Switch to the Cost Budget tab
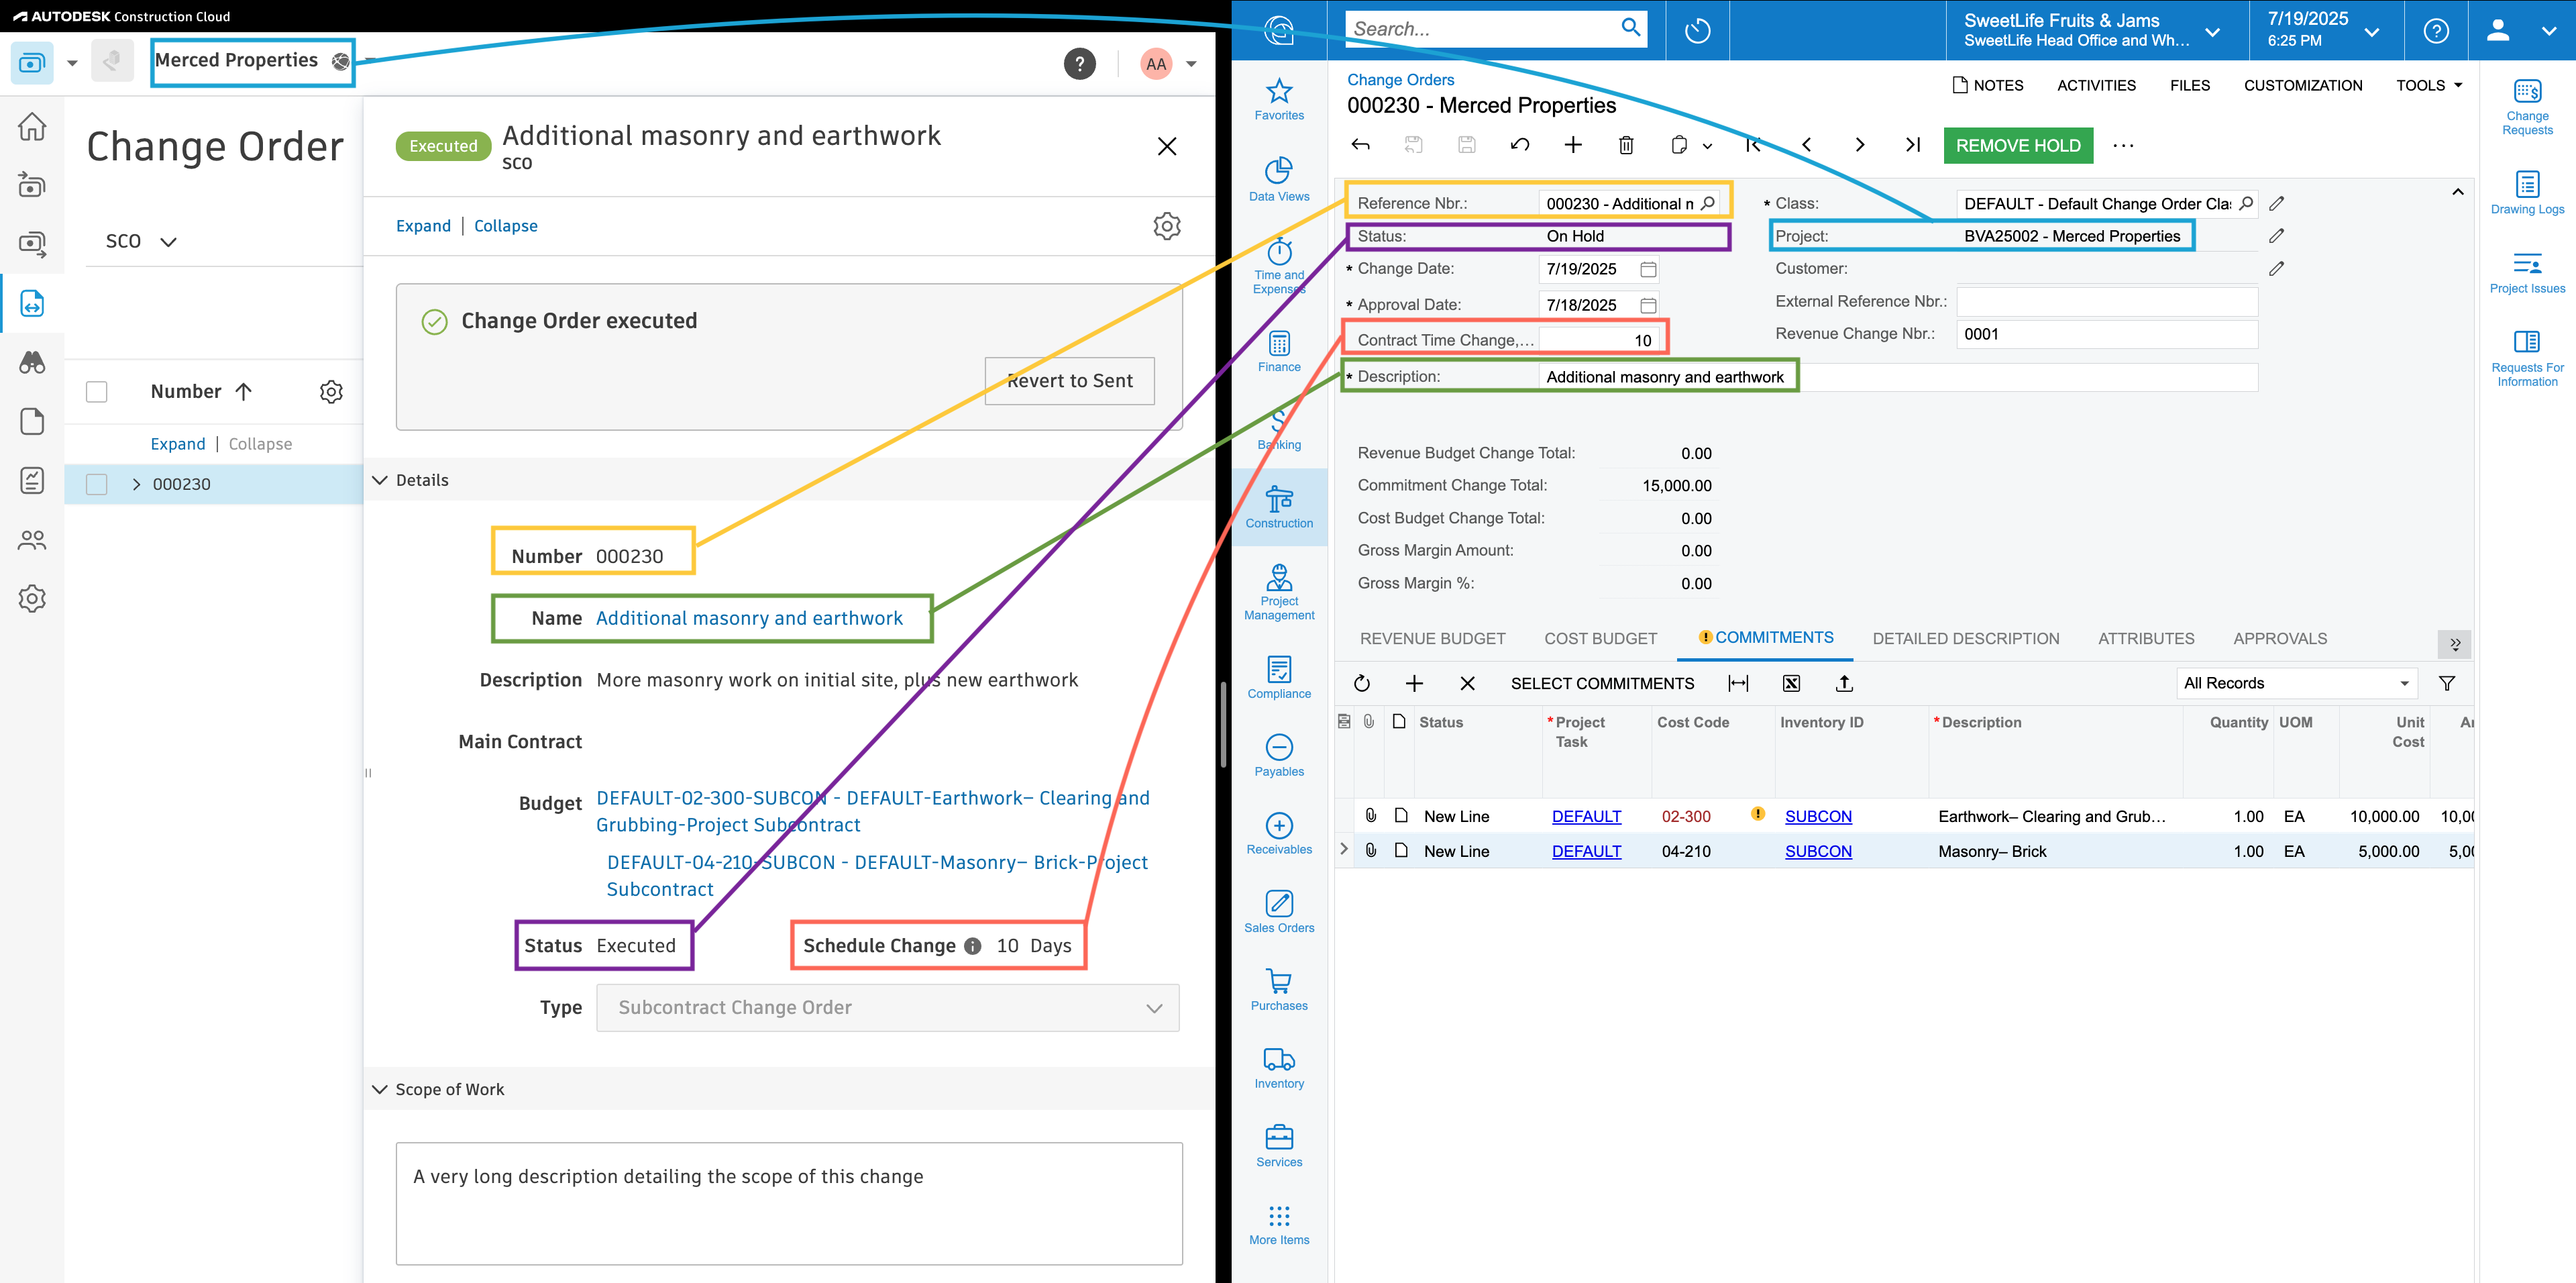 click(1600, 638)
